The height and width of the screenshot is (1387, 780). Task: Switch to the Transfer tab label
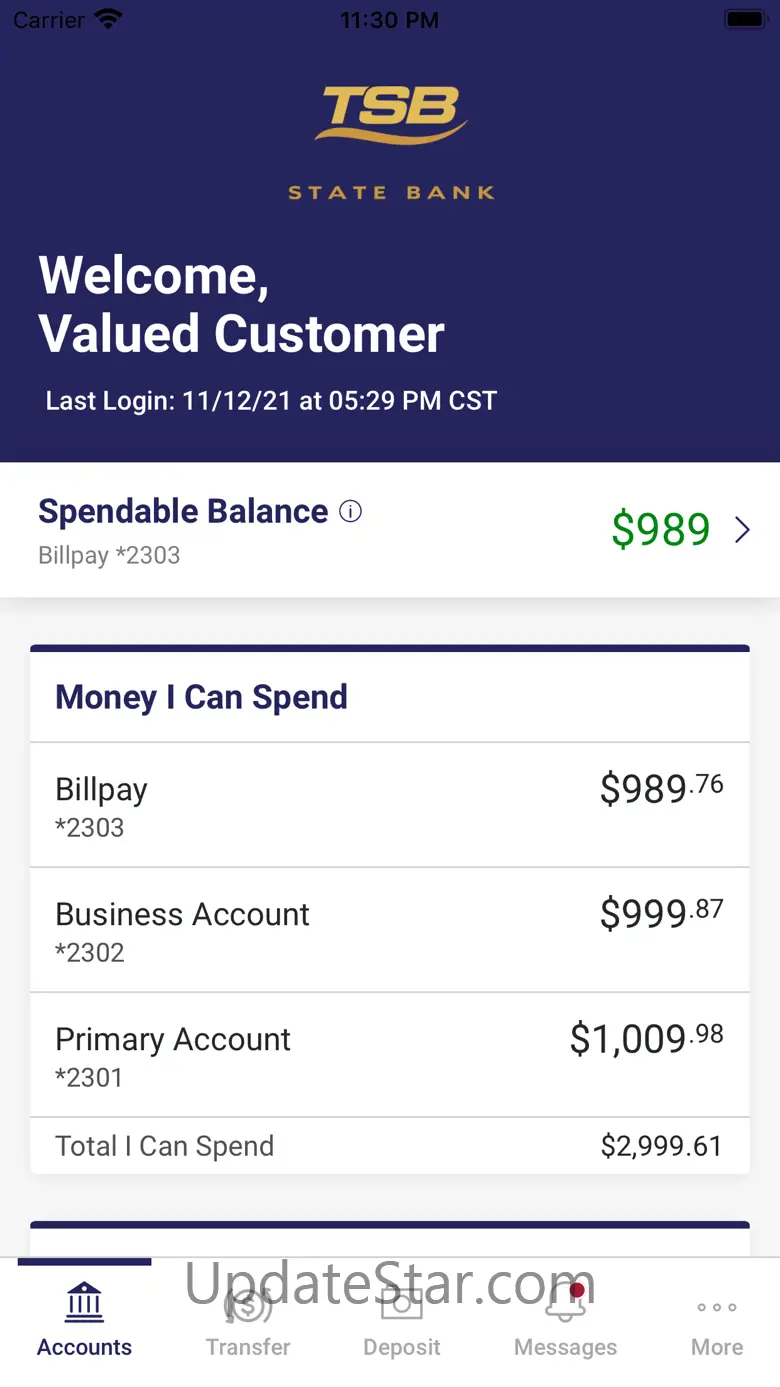pyautogui.click(x=248, y=1347)
